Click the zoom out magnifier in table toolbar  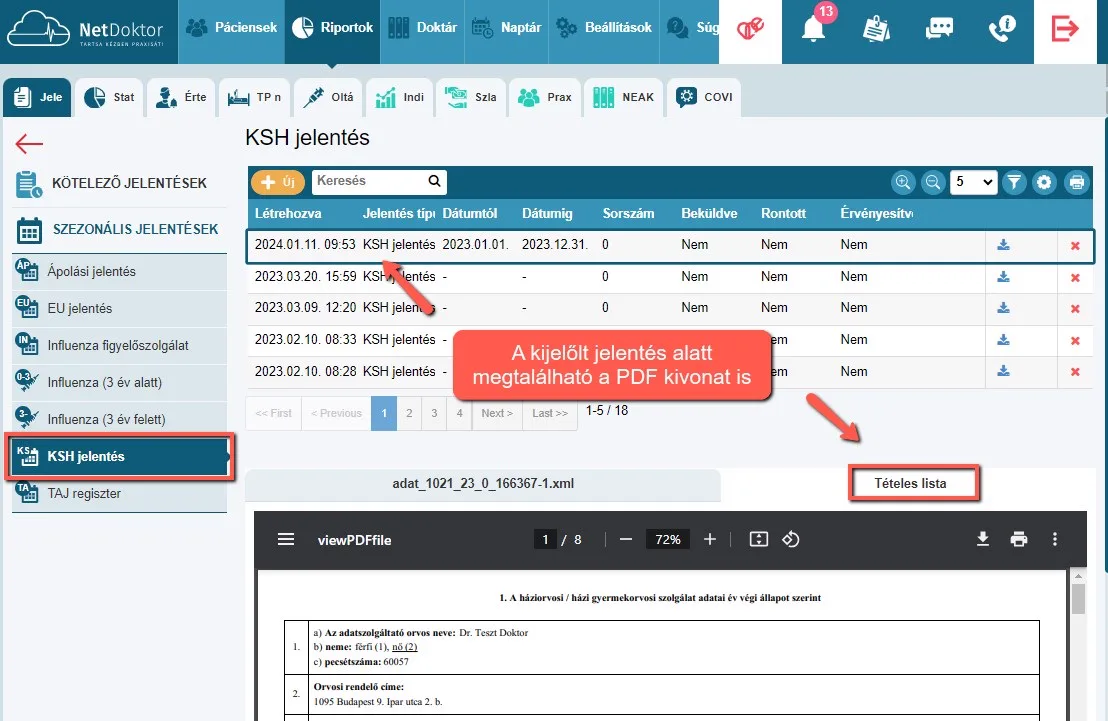(933, 182)
